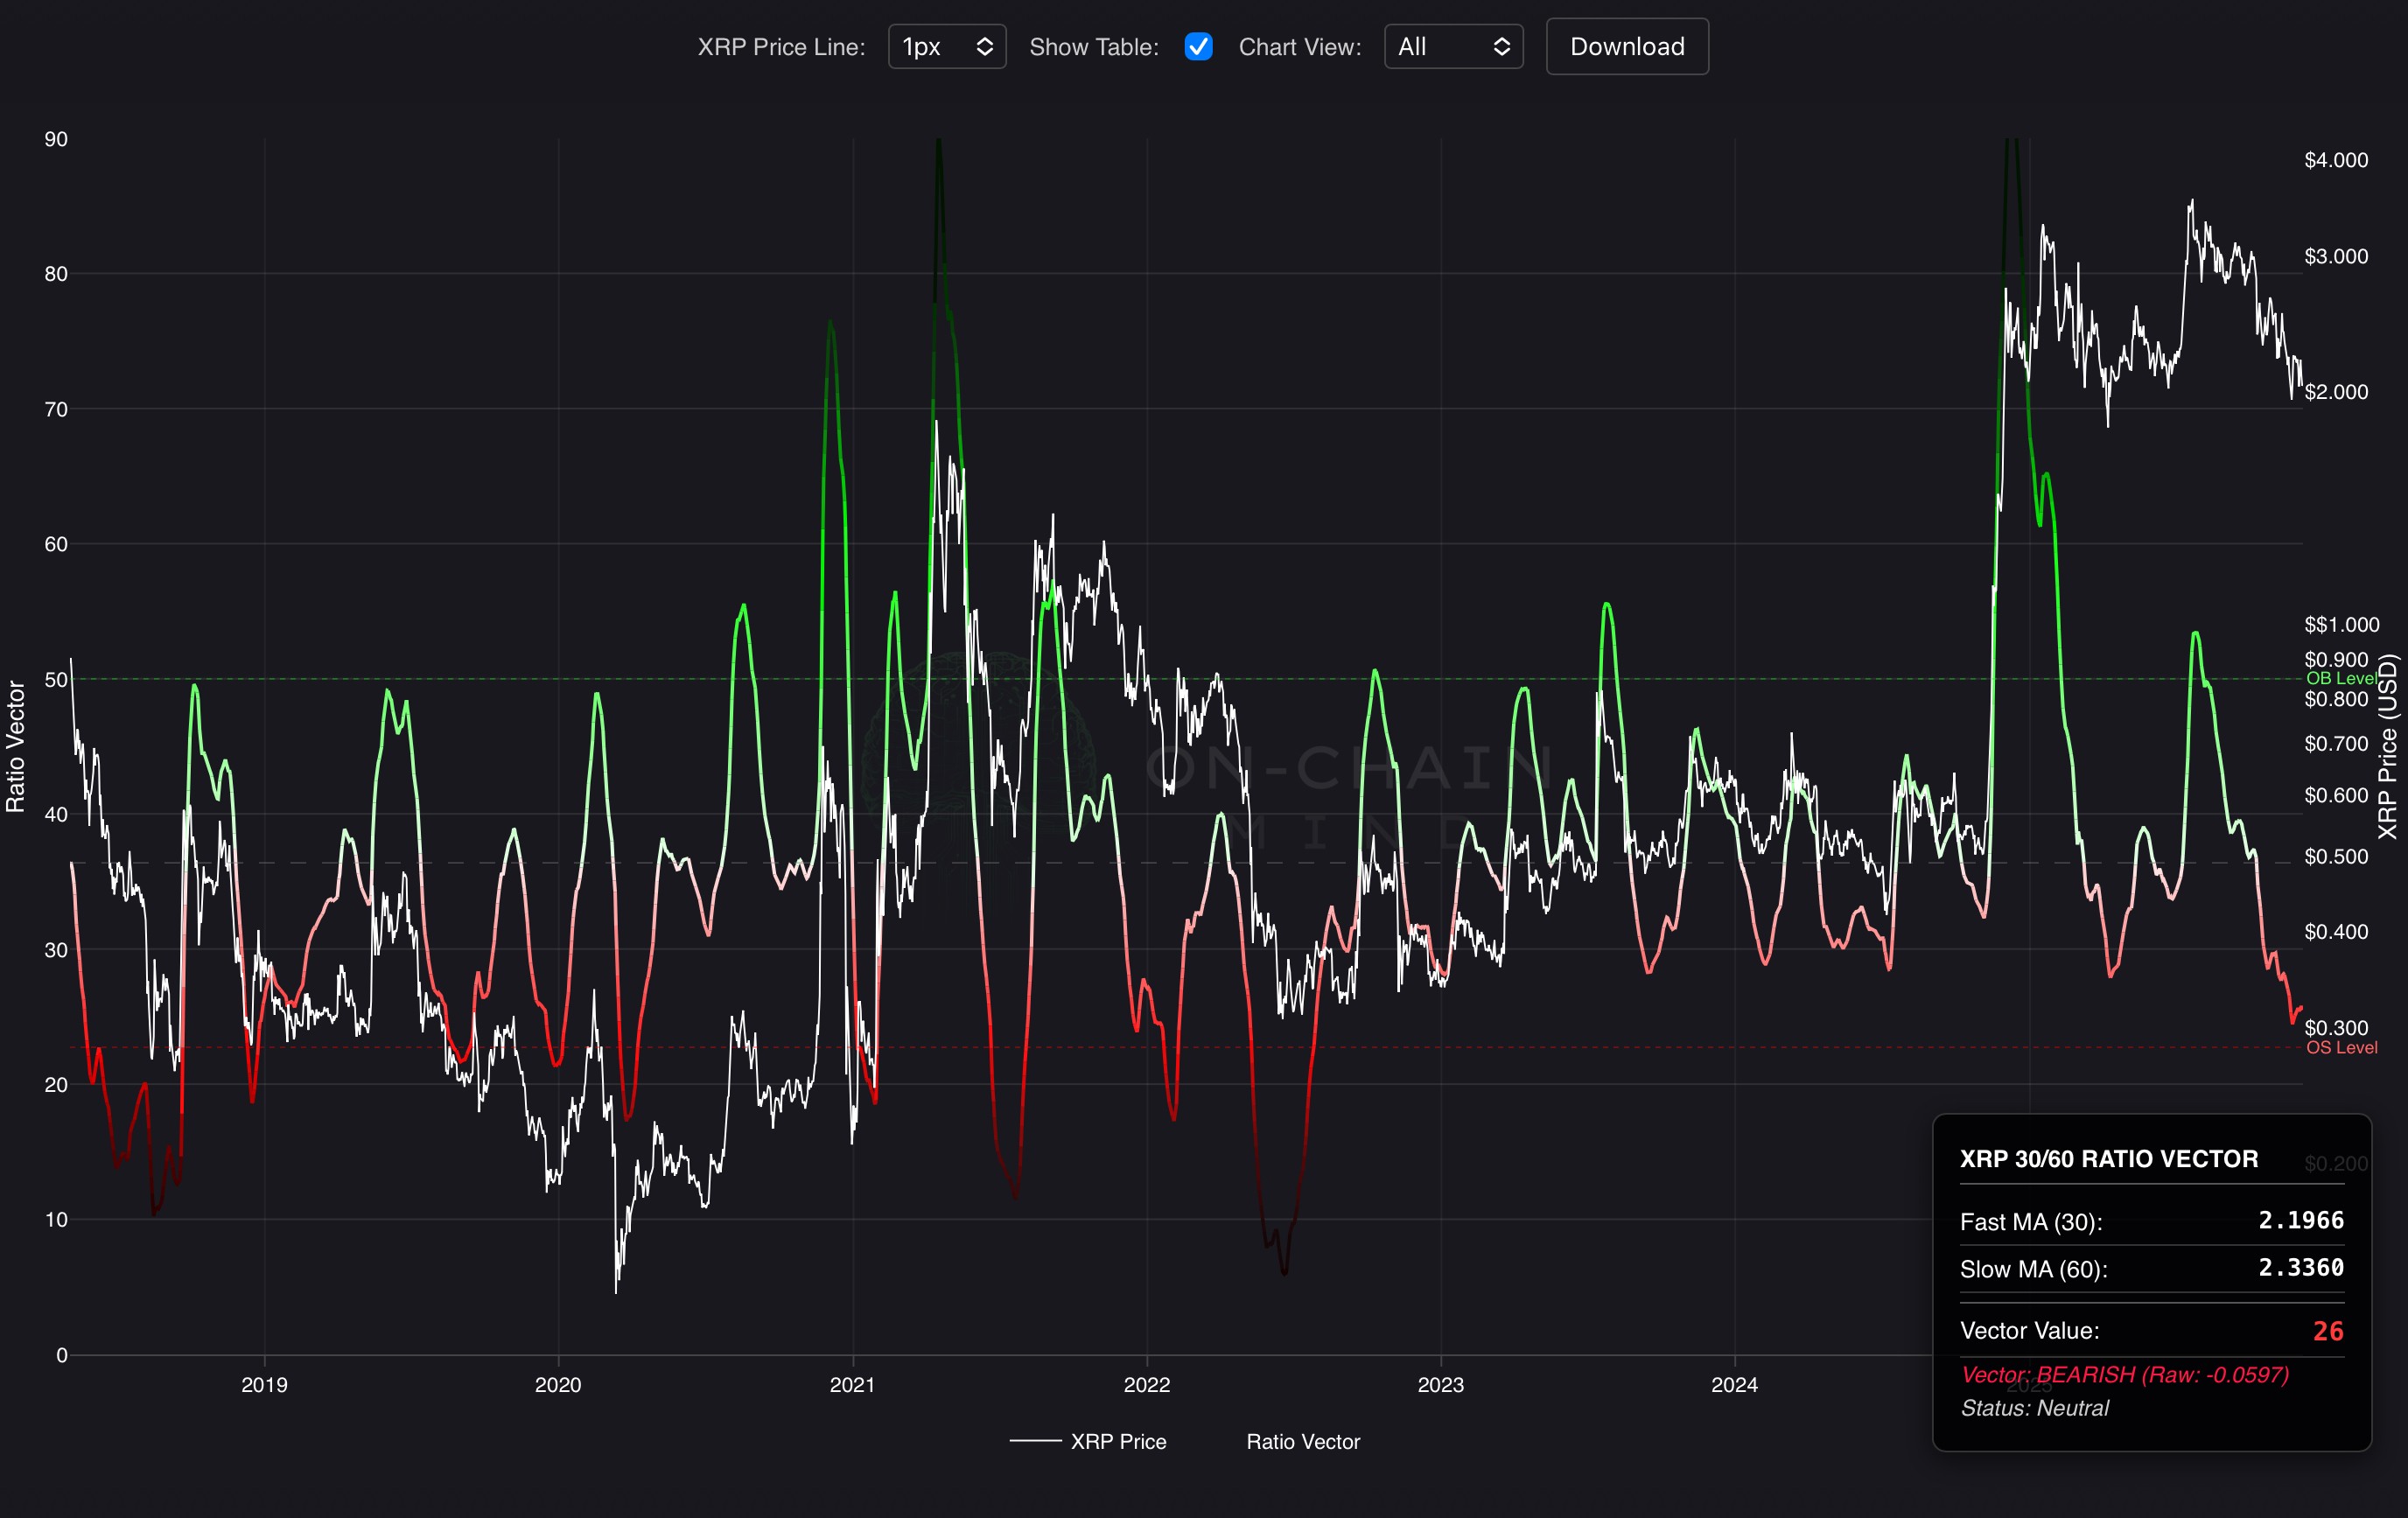2408x1518 pixels.
Task: Click the XRP 30/60 RATIO VECTOR table title
Action: pyautogui.click(x=2108, y=1158)
